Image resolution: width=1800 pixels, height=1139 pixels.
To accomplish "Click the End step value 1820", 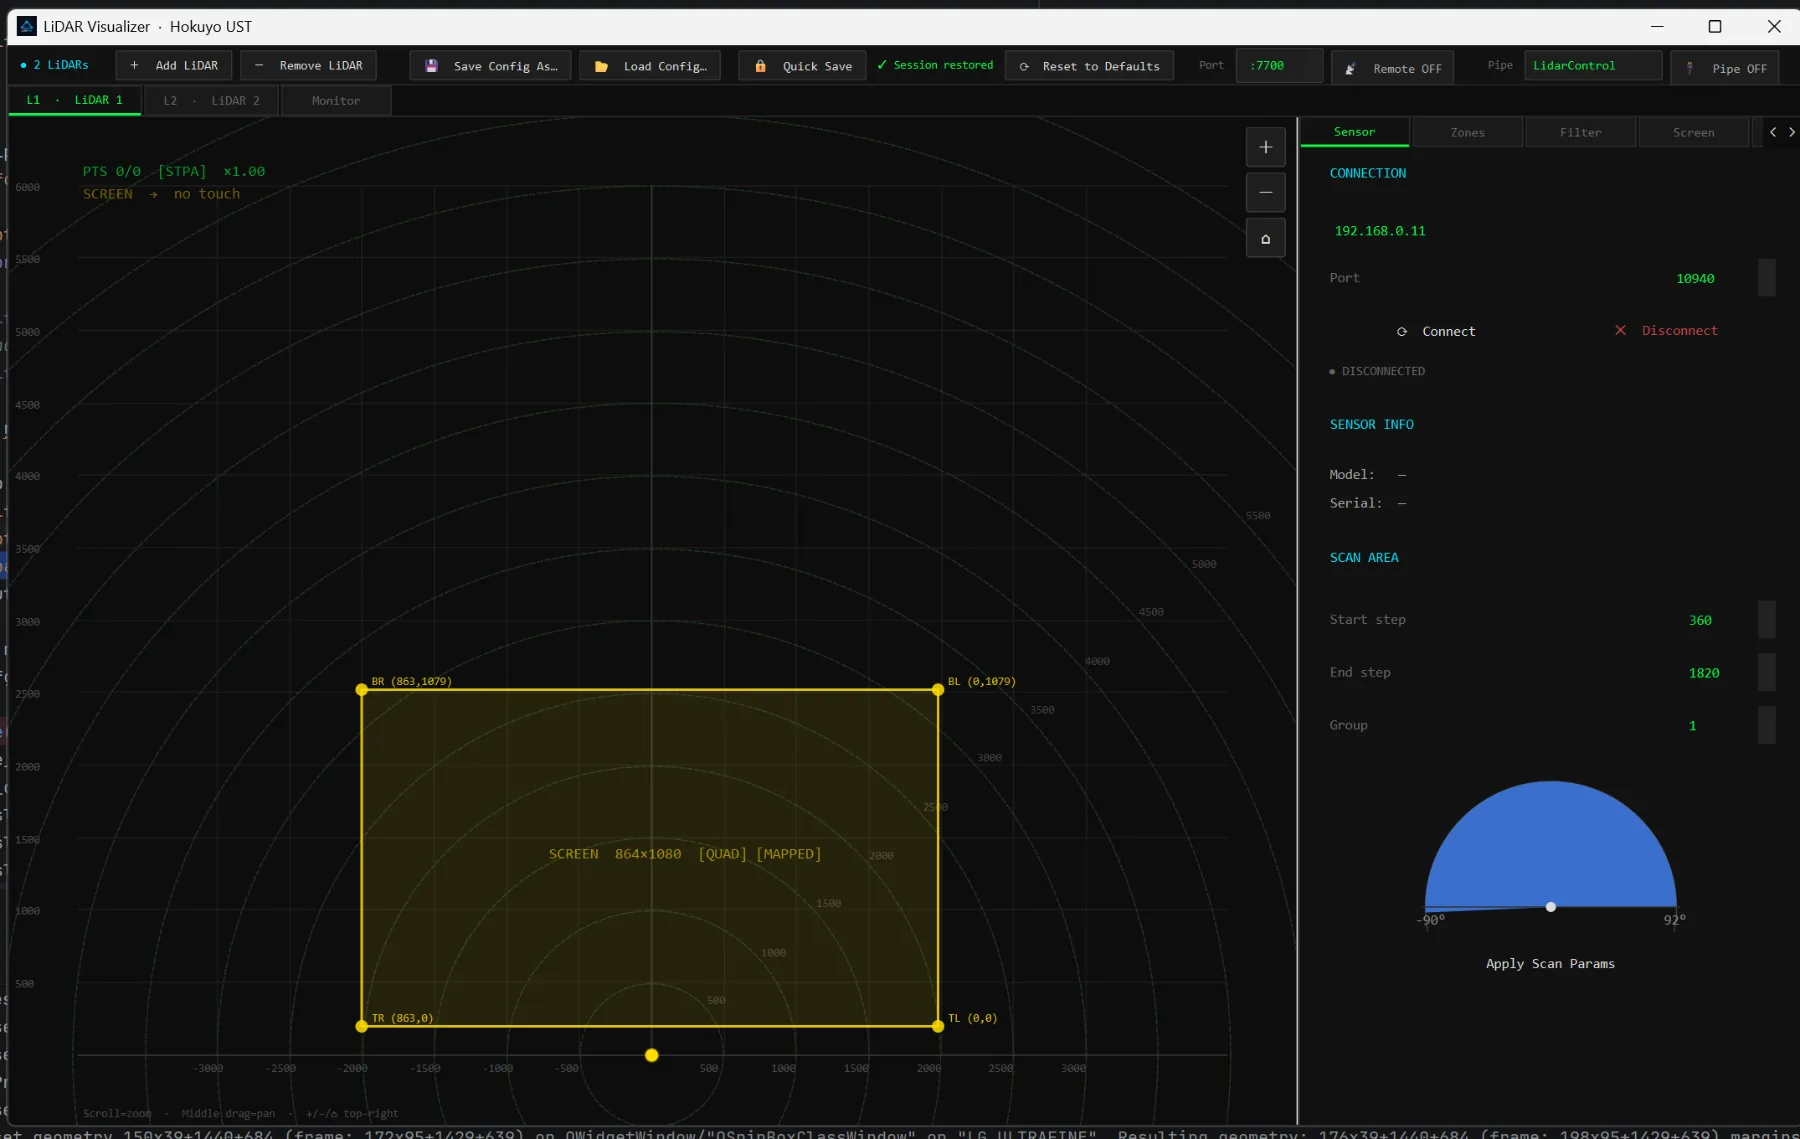I will click(1704, 673).
